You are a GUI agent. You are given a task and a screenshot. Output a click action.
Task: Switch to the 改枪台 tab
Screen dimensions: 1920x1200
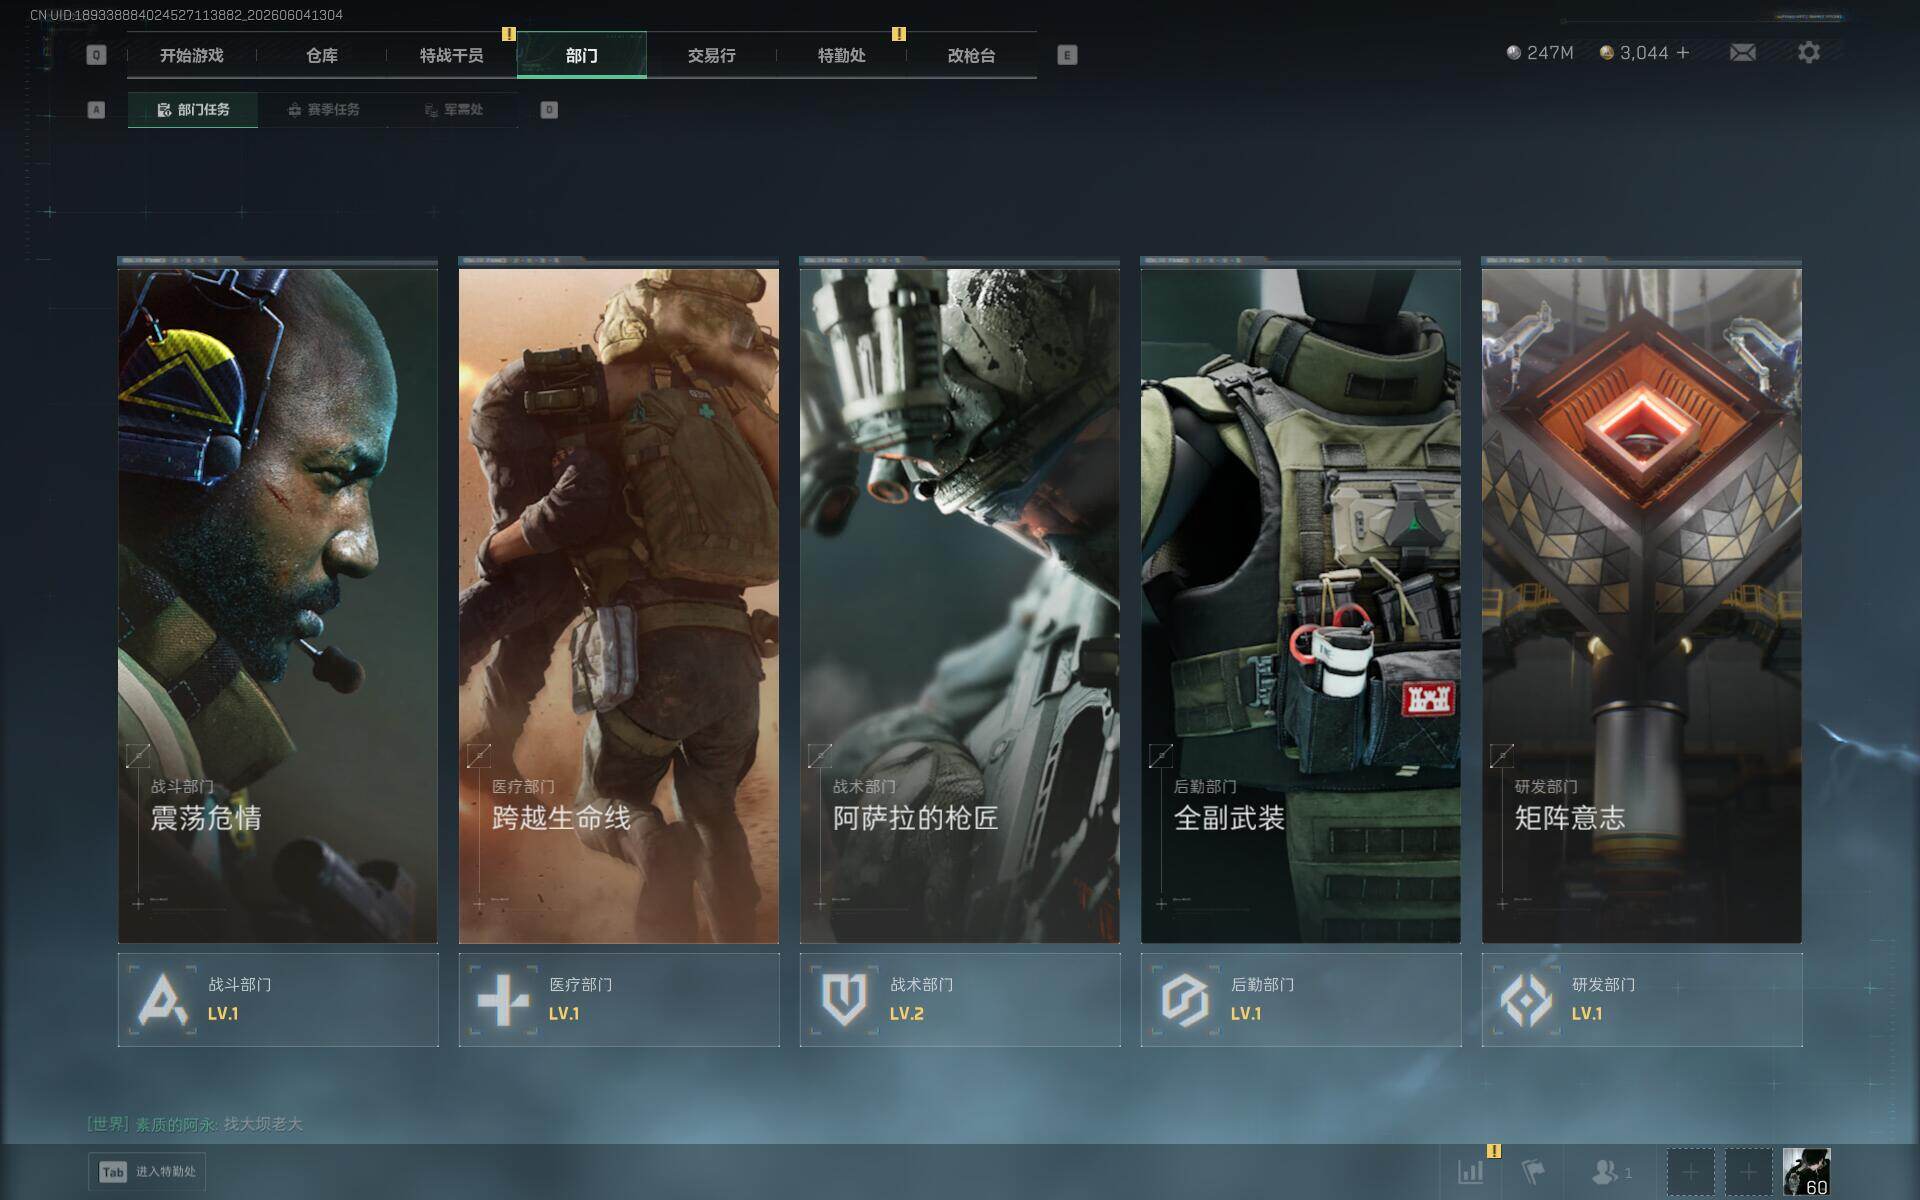pos(972,55)
